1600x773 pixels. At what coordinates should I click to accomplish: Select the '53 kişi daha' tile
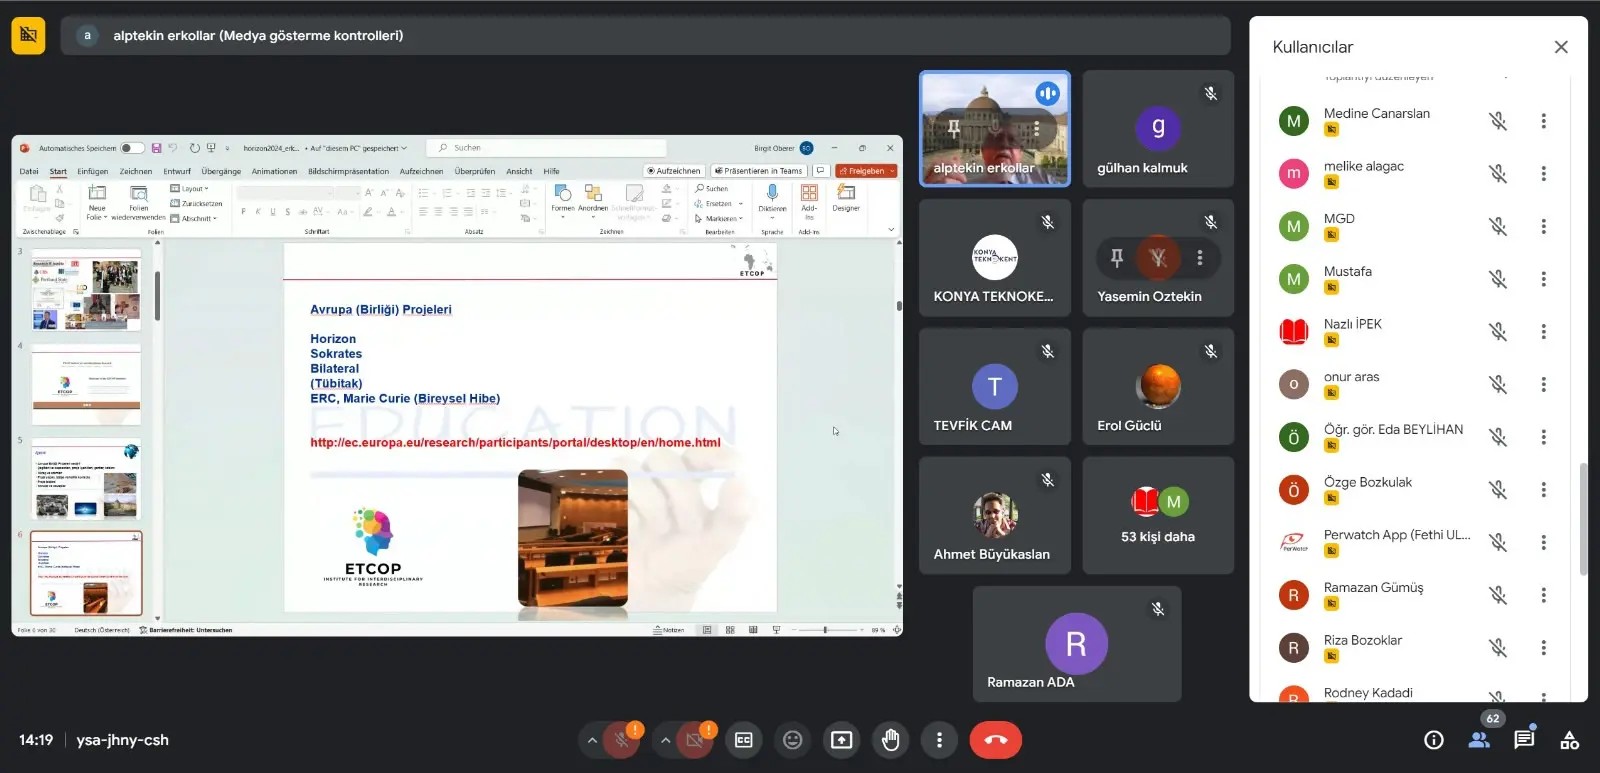pos(1158,516)
